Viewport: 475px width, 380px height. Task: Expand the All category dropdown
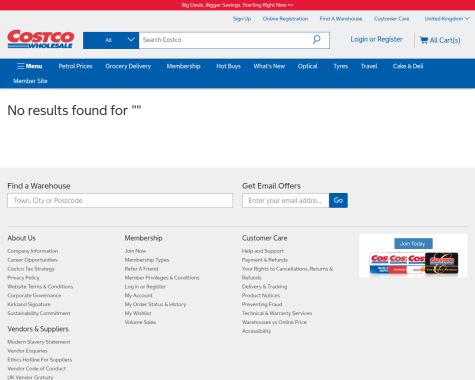point(111,40)
